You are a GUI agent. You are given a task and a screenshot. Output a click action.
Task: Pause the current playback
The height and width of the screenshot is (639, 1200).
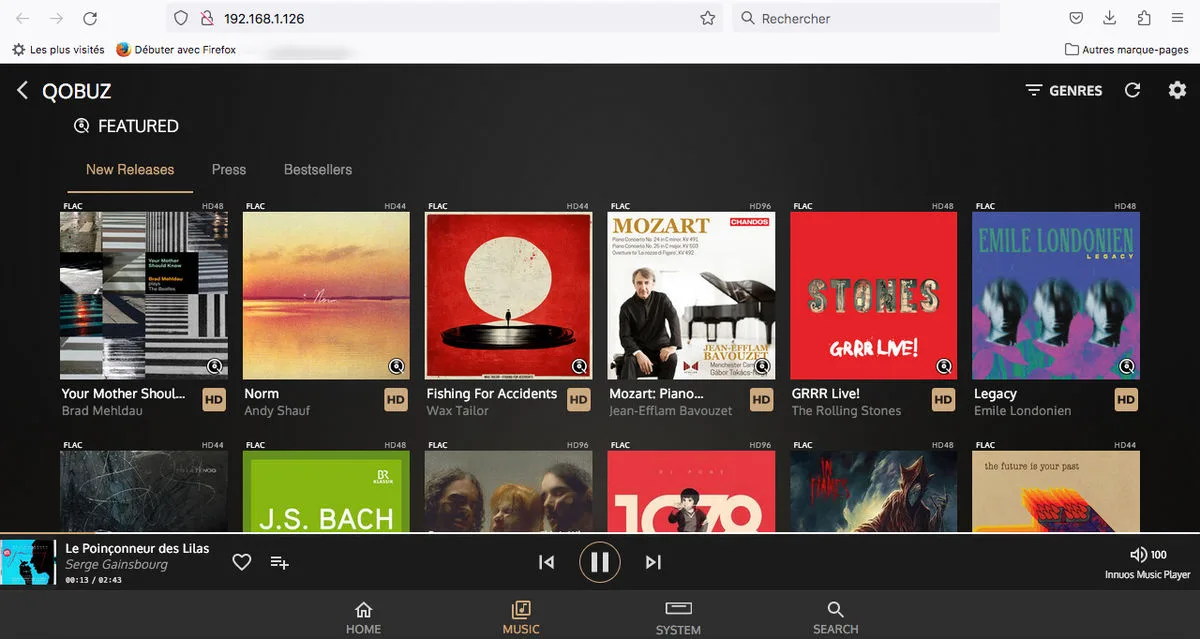[600, 562]
